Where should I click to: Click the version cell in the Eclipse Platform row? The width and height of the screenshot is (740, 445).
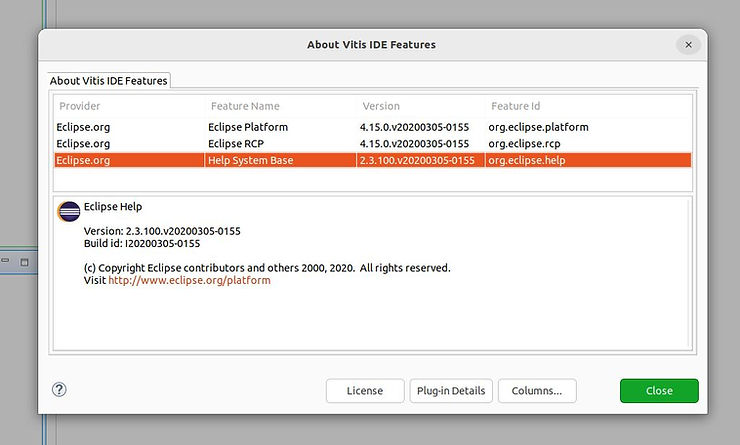414,127
